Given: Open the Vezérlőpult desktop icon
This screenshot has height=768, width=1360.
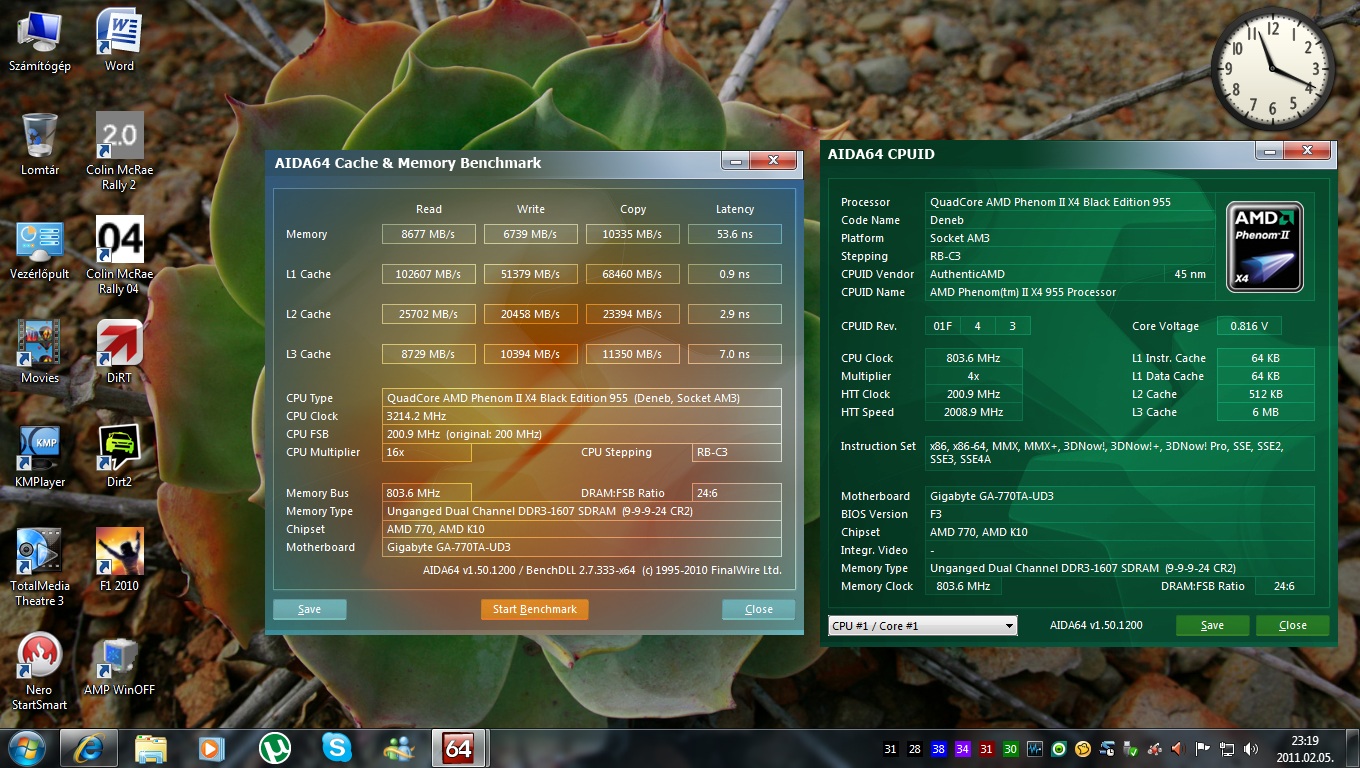Looking at the screenshot, I should tap(39, 249).
